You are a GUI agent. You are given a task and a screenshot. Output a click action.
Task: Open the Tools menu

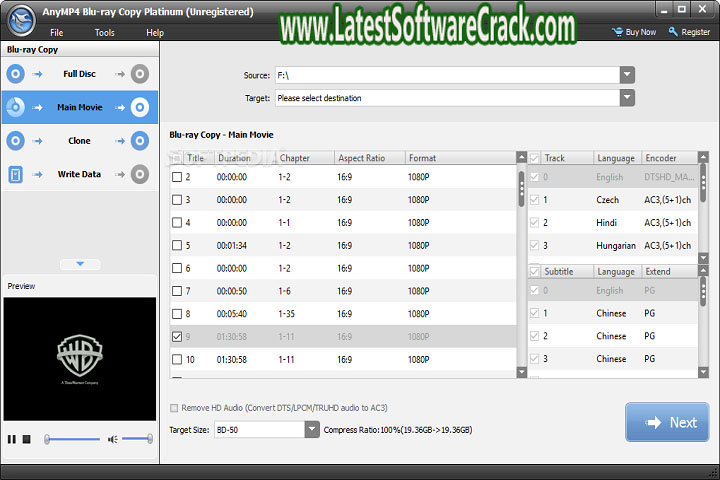[x=104, y=32]
